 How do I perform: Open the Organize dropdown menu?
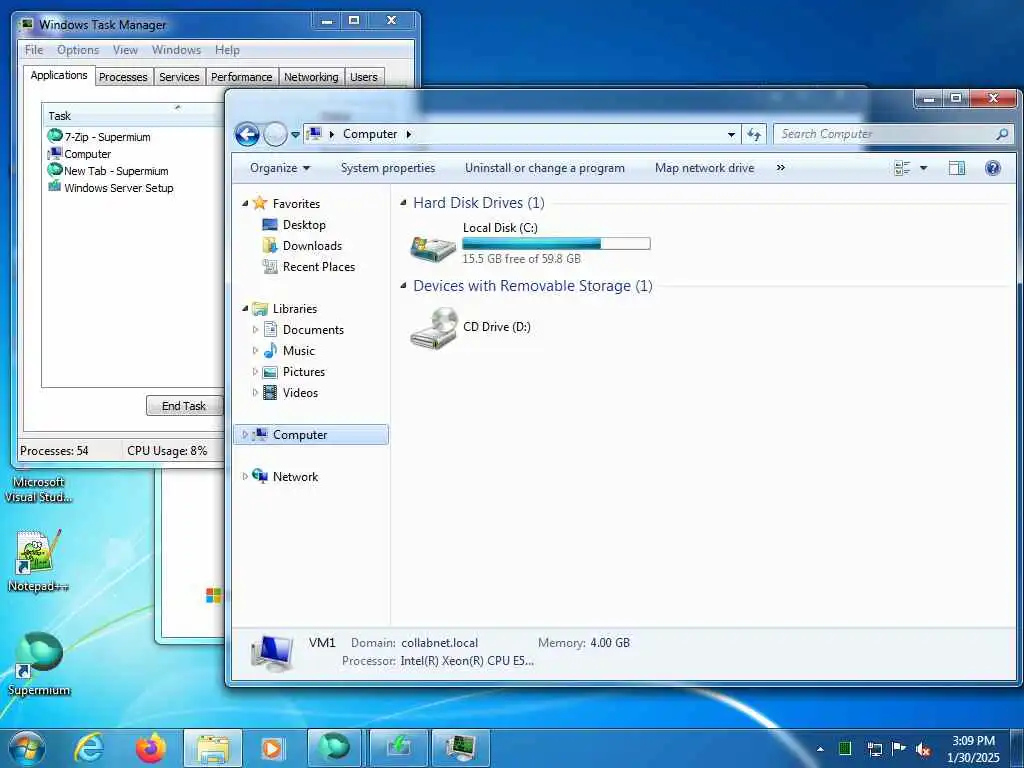click(280, 168)
